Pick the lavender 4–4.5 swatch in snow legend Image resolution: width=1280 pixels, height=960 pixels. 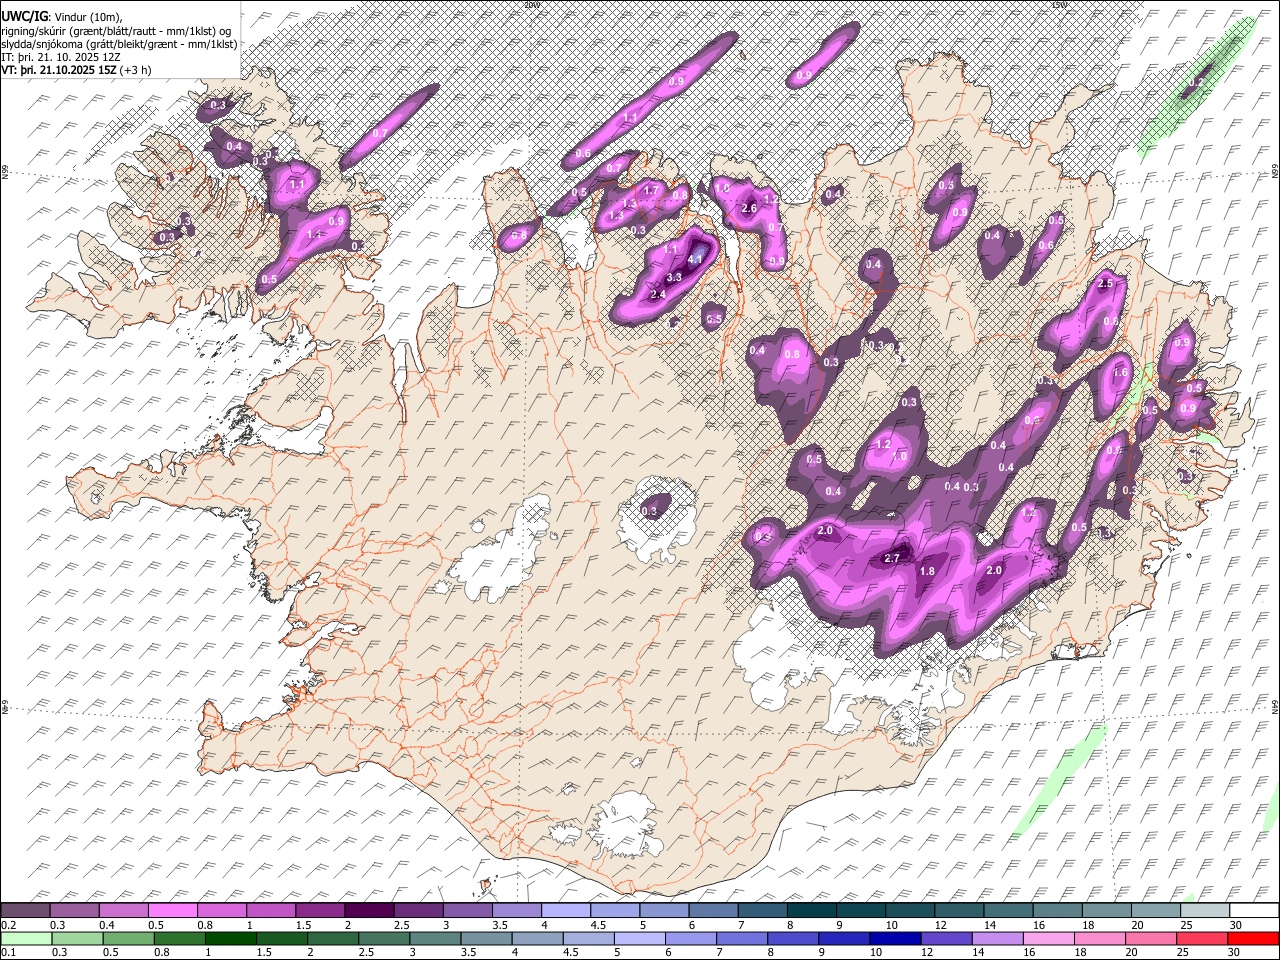[x=566, y=911]
